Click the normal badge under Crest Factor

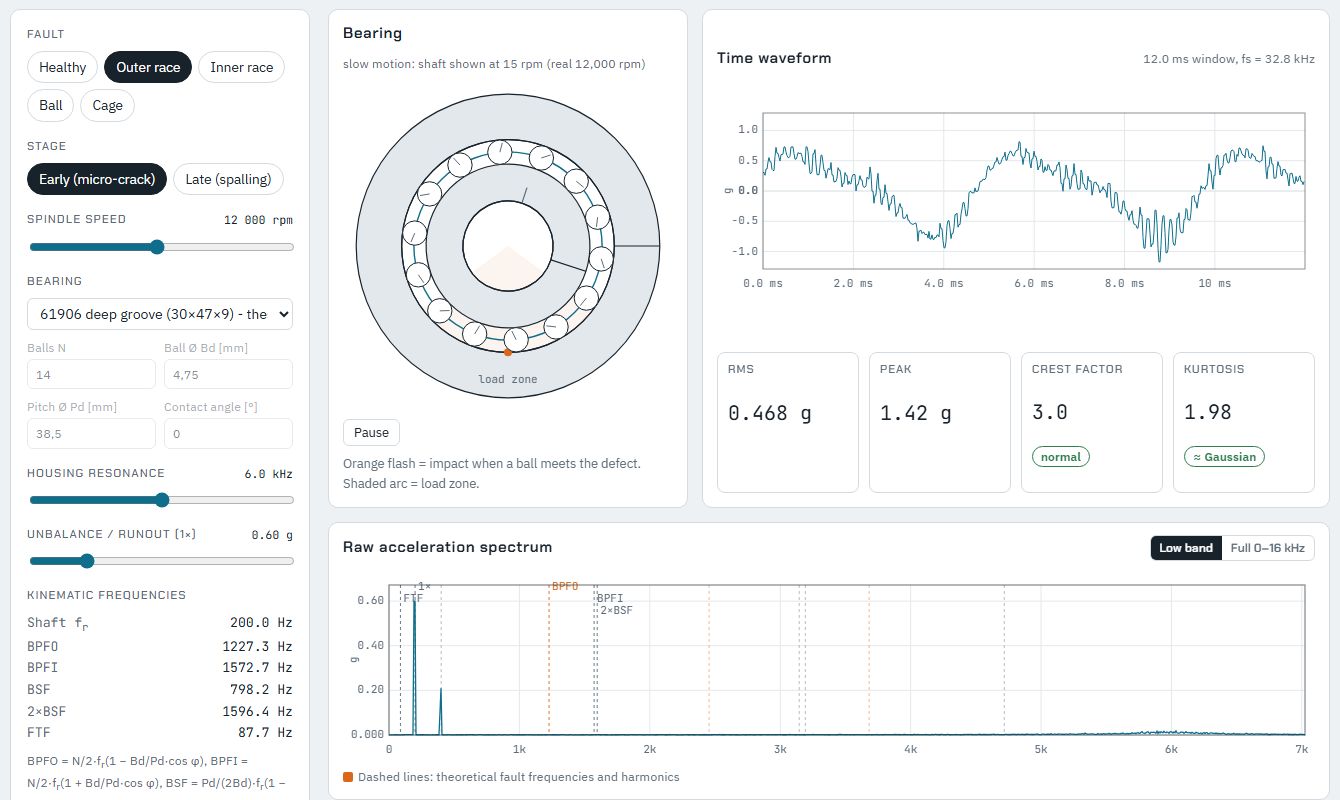(x=1061, y=457)
